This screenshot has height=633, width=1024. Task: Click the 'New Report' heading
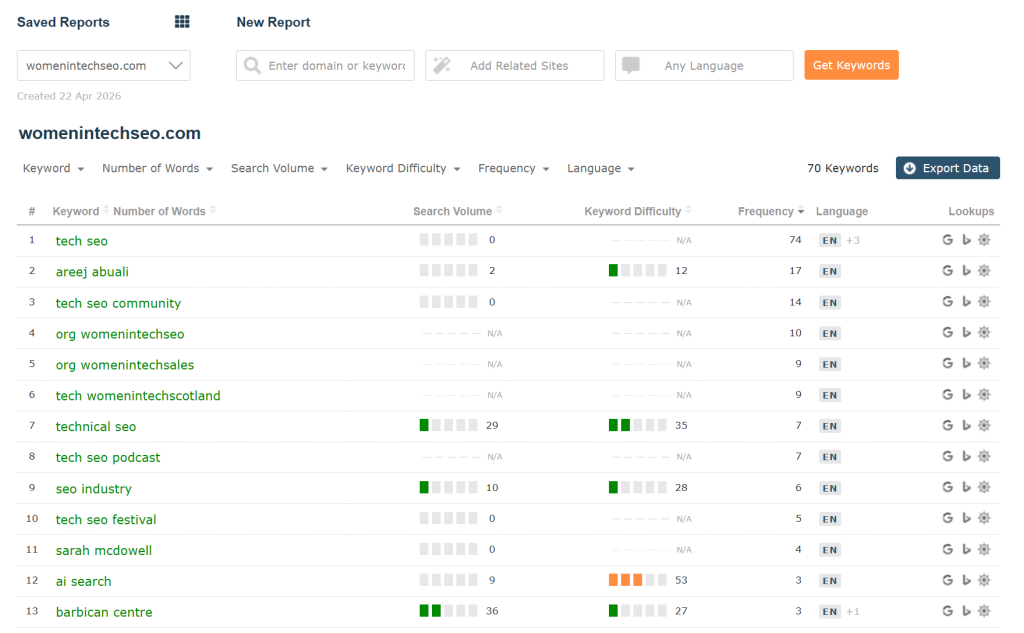tap(273, 22)
